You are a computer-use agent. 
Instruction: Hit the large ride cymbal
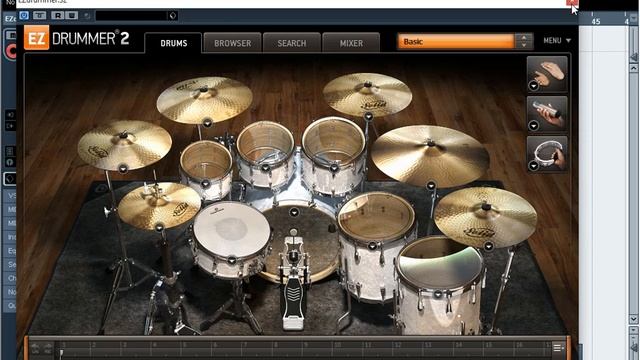point(430,155)
